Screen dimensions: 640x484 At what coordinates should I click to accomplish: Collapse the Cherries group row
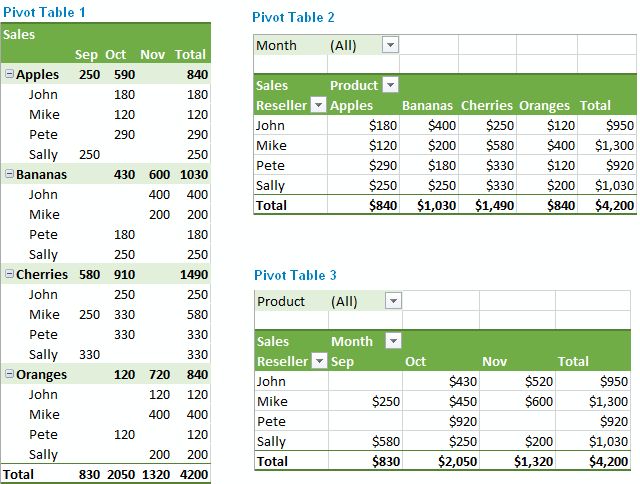click(x=9, y=274)
